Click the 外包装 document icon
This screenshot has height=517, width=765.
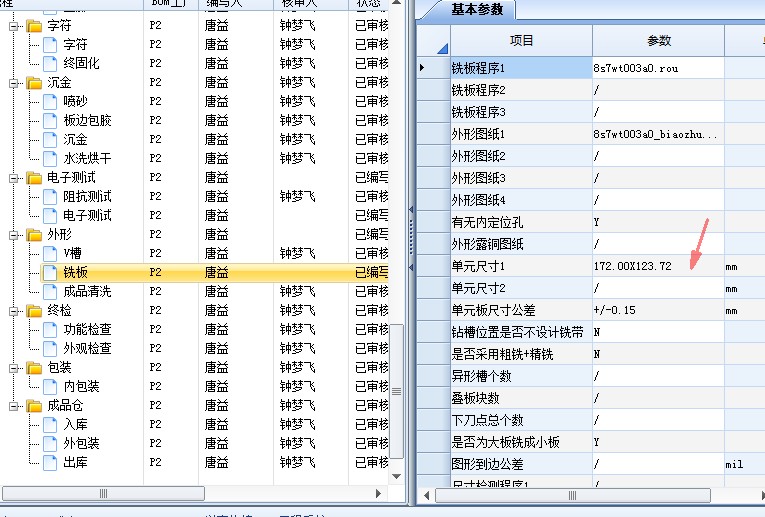coord(50,444)
